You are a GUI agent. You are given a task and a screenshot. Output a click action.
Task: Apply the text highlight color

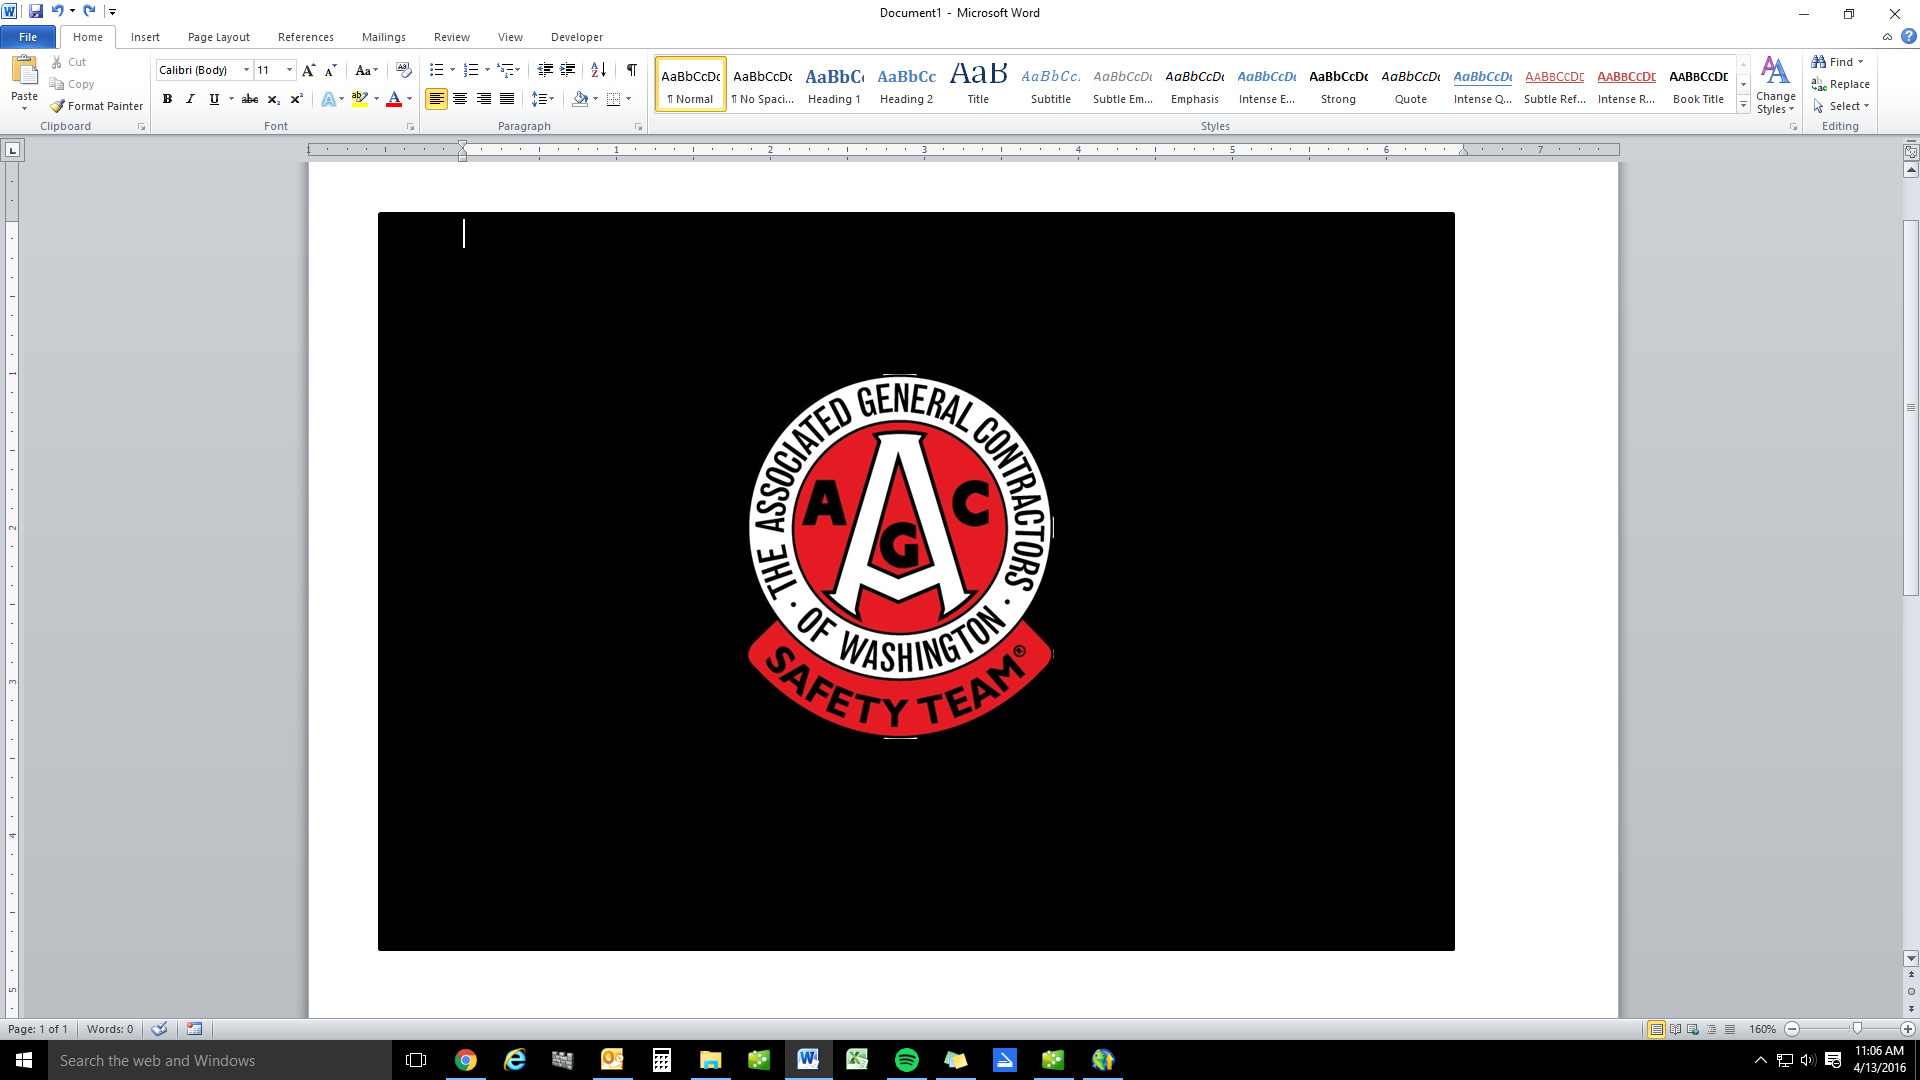coord(359,99)
